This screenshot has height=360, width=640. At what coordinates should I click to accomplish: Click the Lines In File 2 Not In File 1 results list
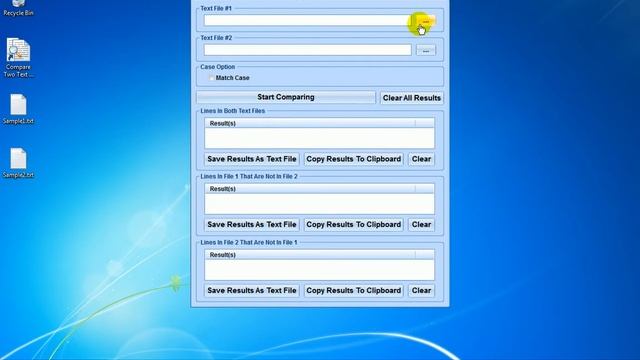pos(320,265)
